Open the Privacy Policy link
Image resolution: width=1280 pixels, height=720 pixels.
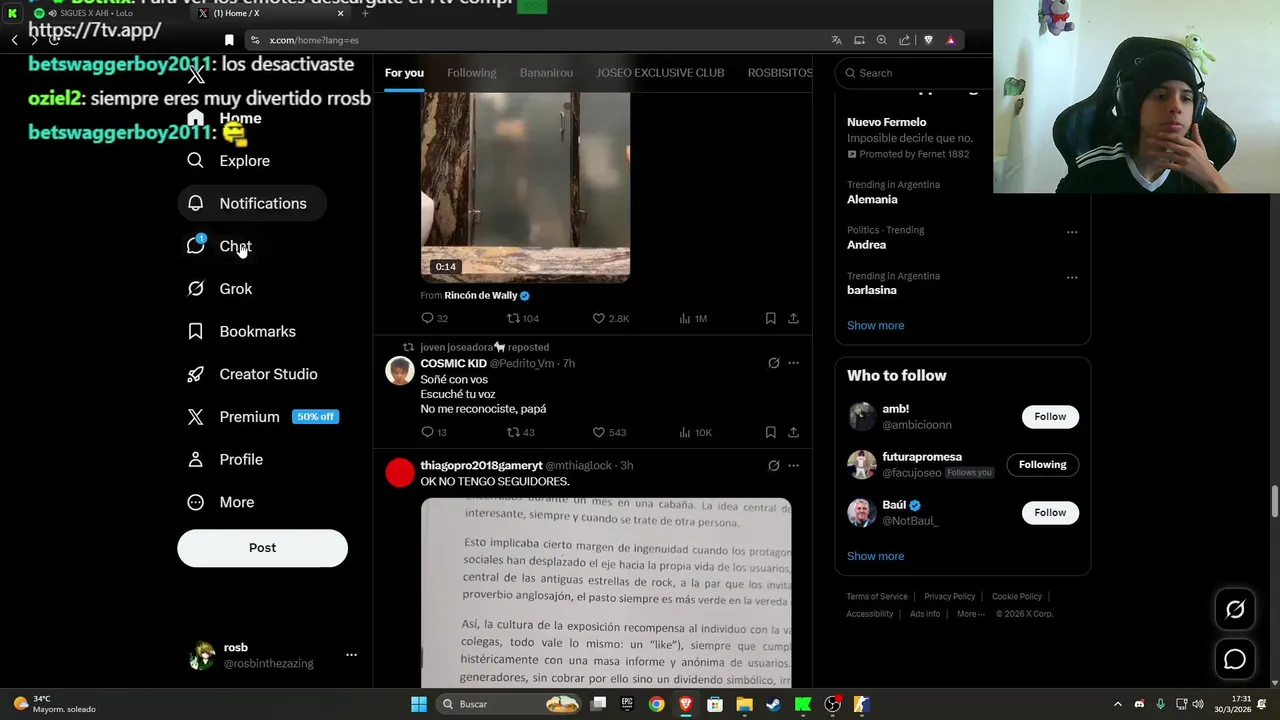pyautogui.click(x=949, y=597)
